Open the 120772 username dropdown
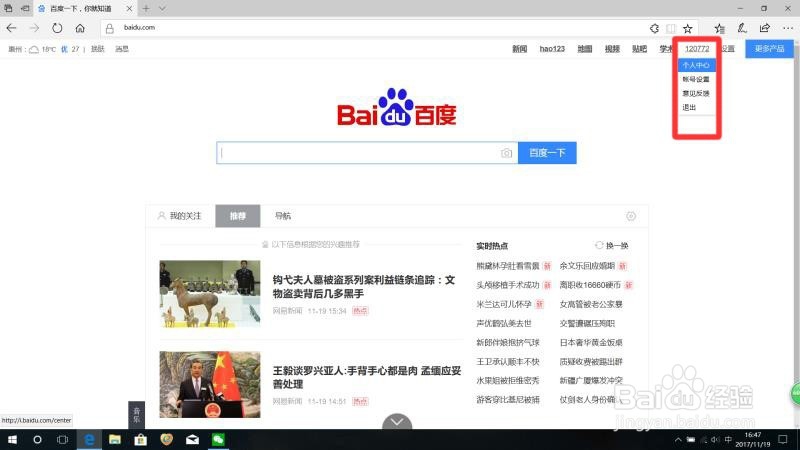The width and height of the screenshot is (800, 450). pyautogui.click(x=697, y=49)
